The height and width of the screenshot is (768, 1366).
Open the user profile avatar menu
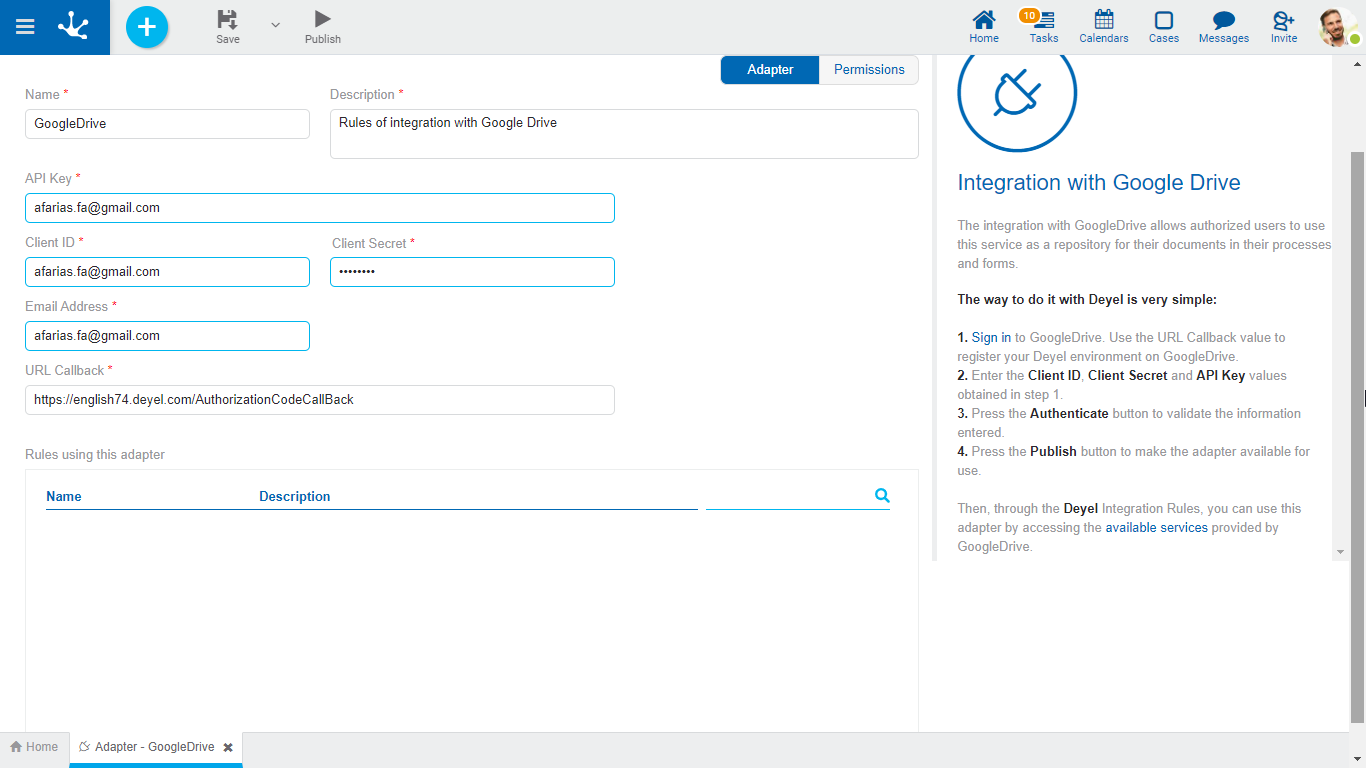tap(1337, 27)
